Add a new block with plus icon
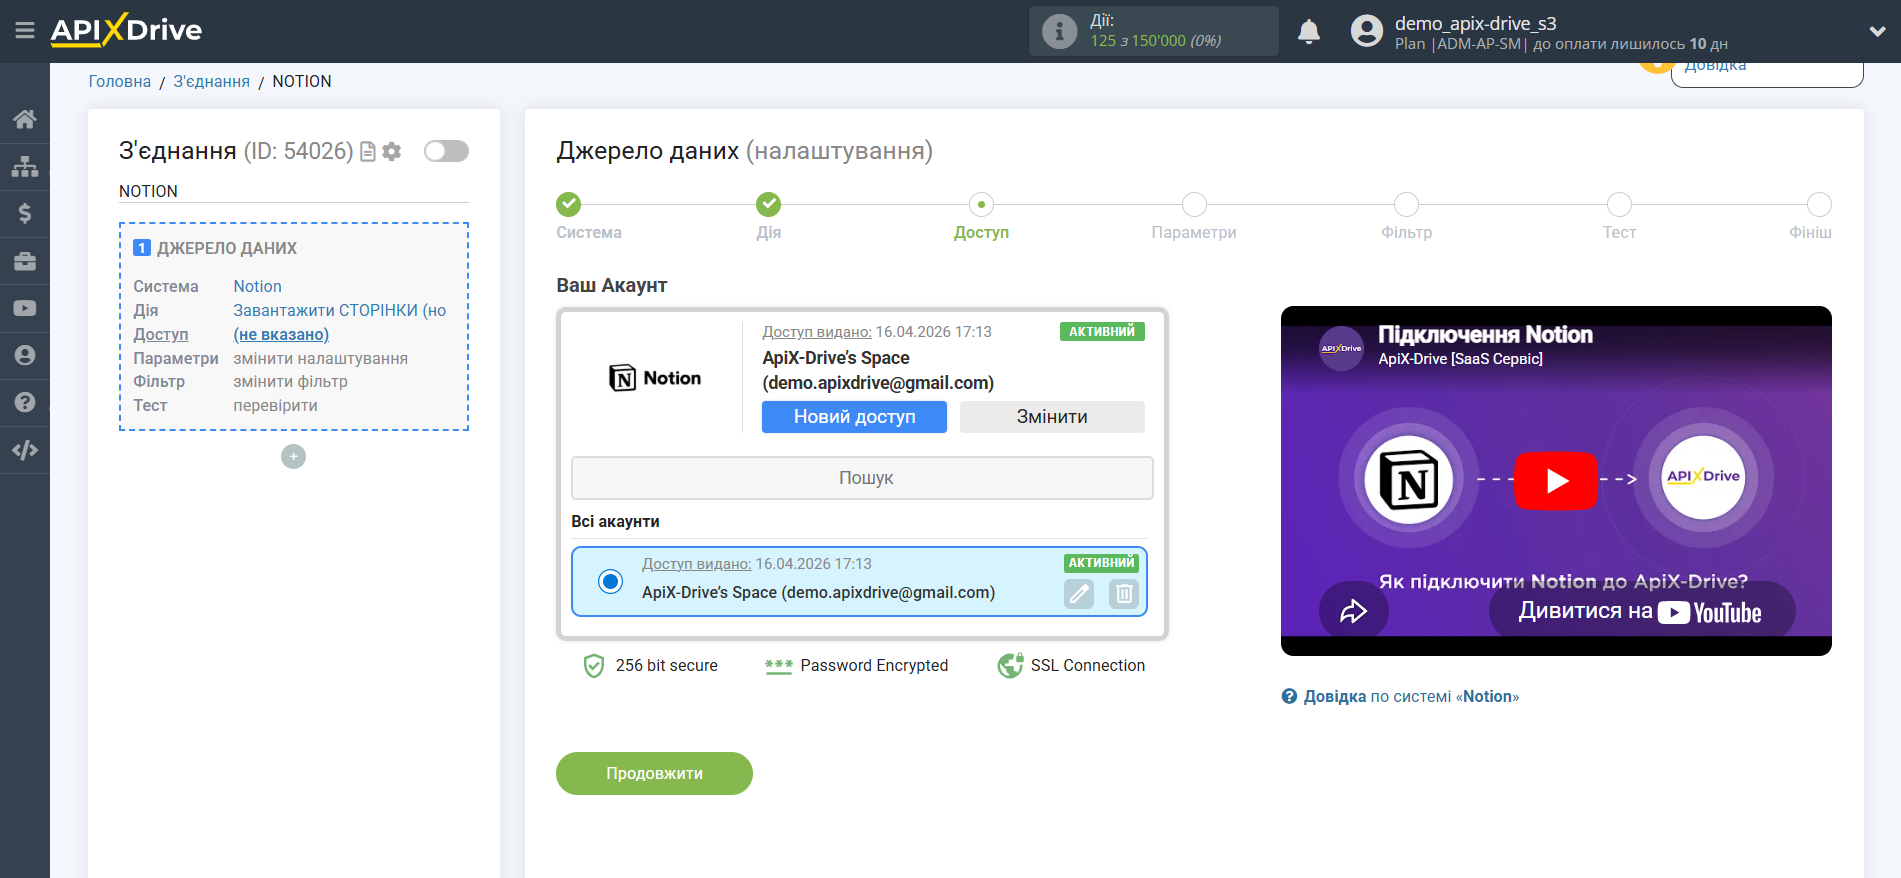This screenshot has width=1901, height=878. [x=293, y=456]
